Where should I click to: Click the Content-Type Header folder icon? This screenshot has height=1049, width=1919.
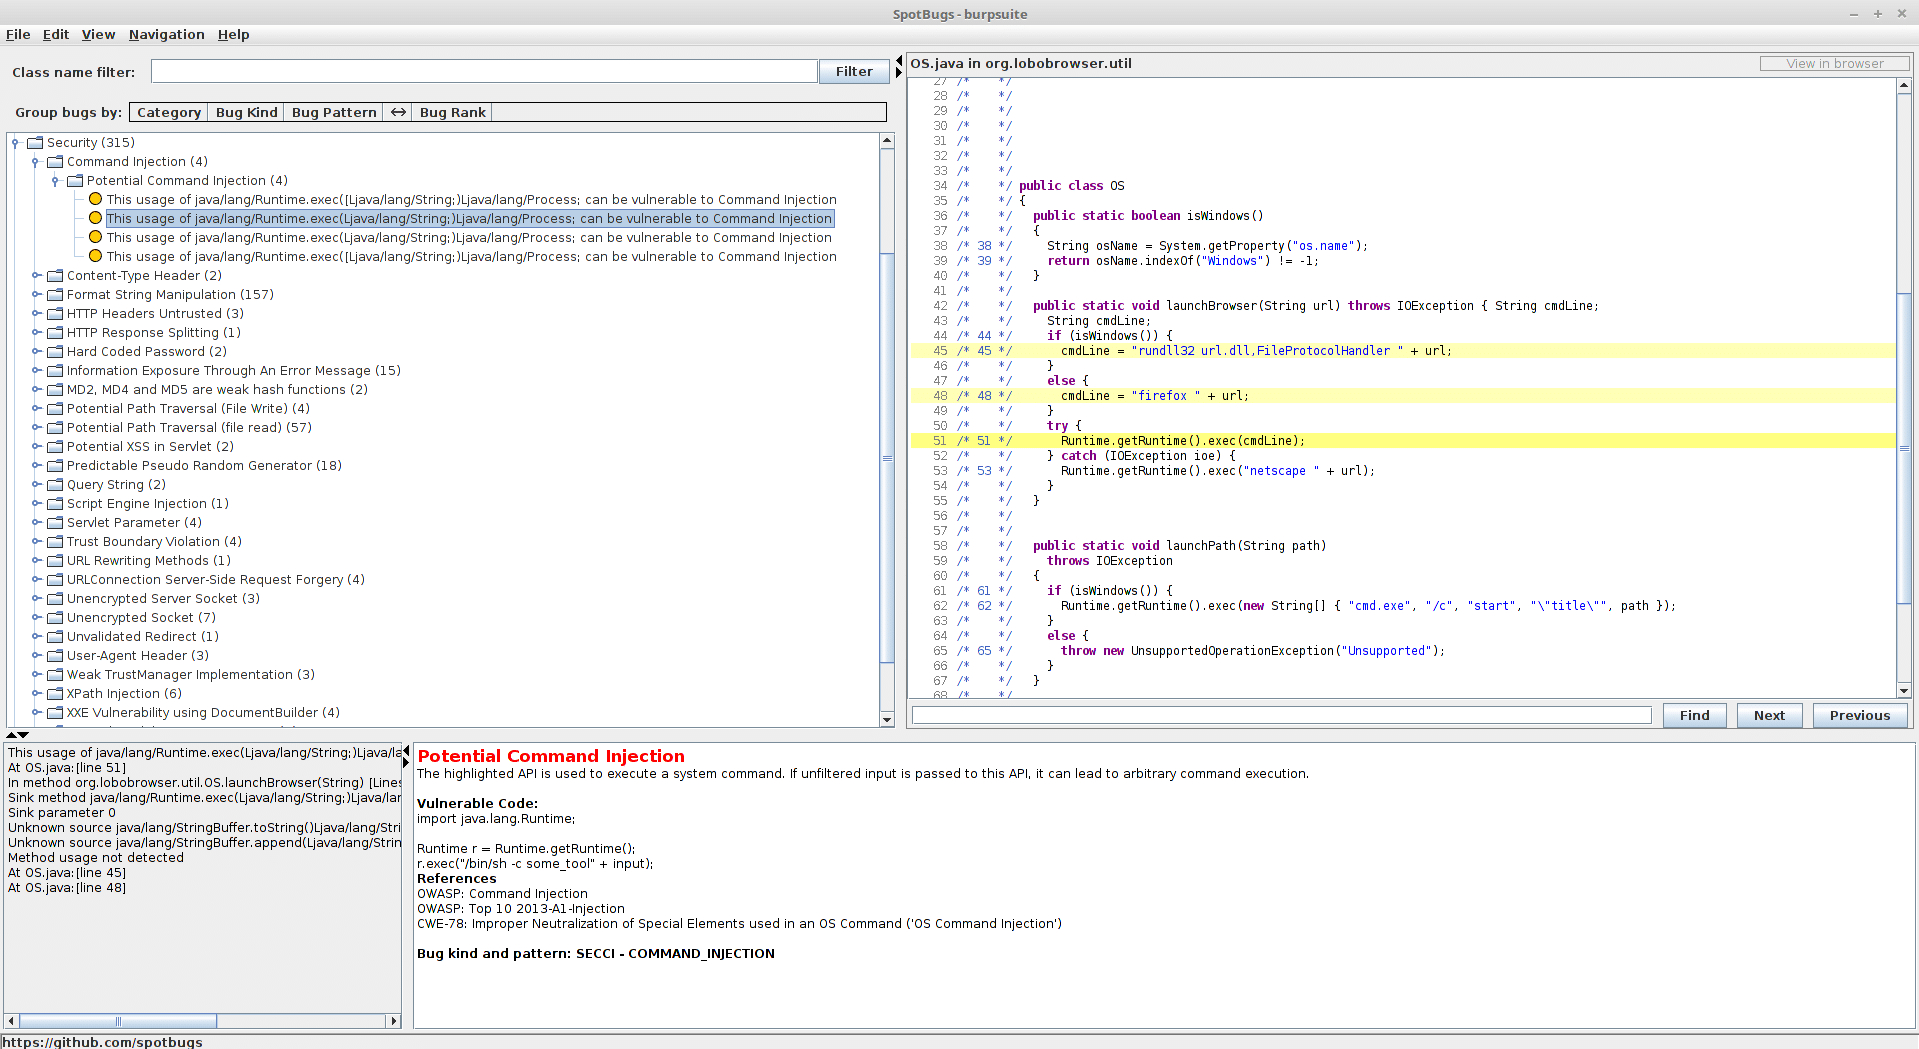[55, 276]
